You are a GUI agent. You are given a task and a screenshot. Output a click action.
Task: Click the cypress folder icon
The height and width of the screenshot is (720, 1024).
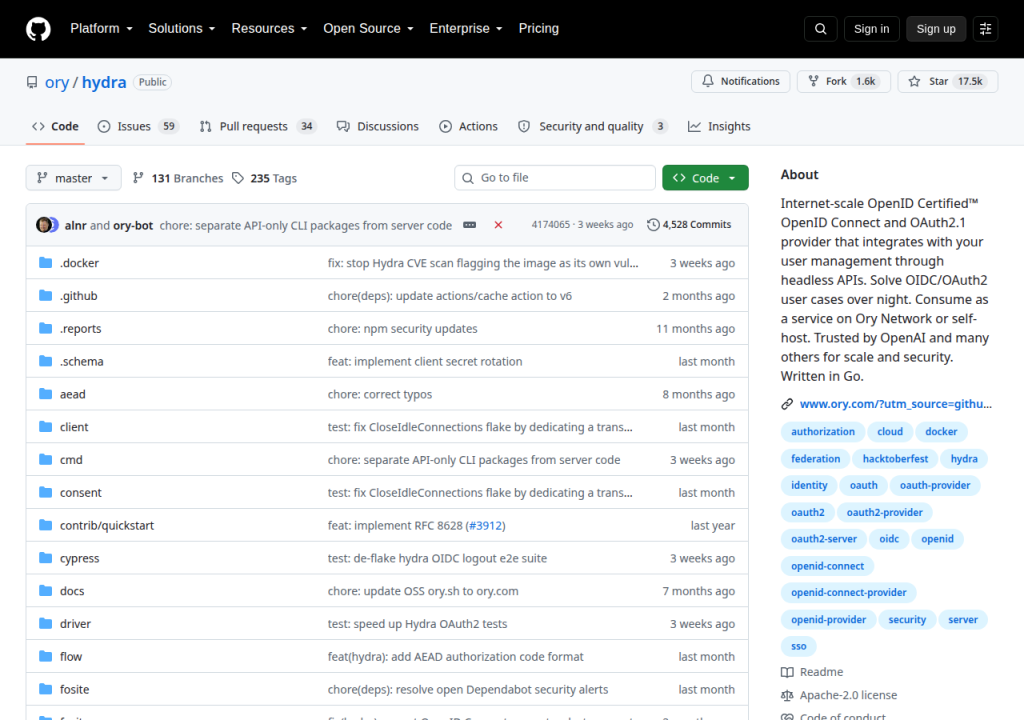[45, 558]
